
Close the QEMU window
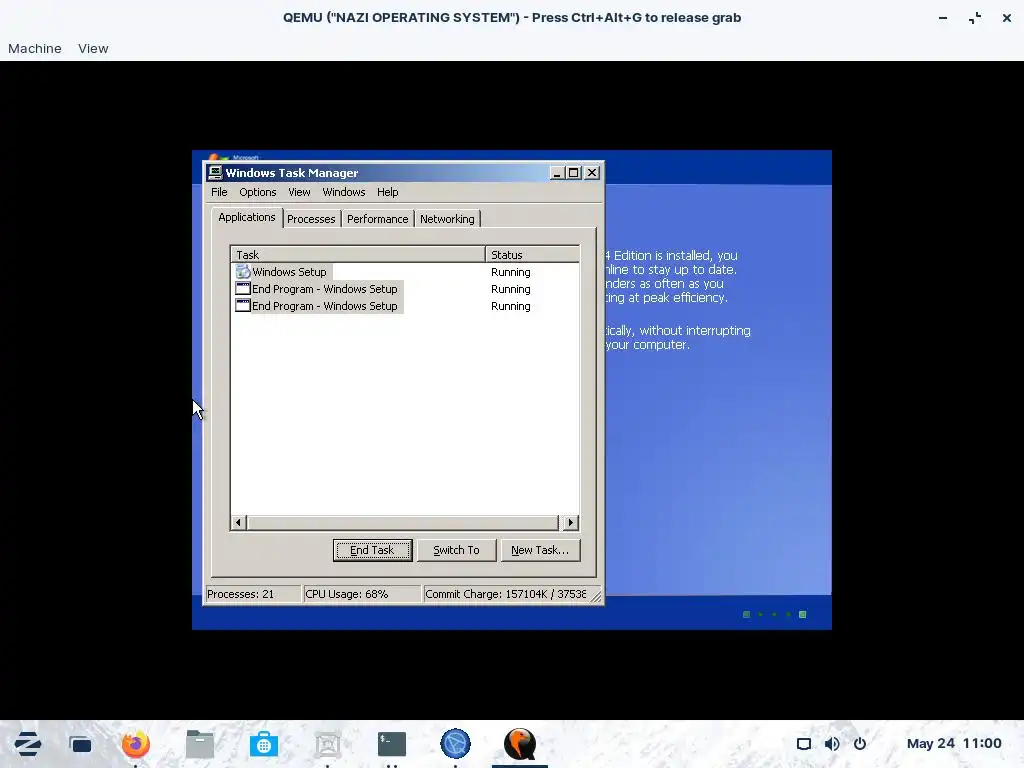coord(1007,18)
